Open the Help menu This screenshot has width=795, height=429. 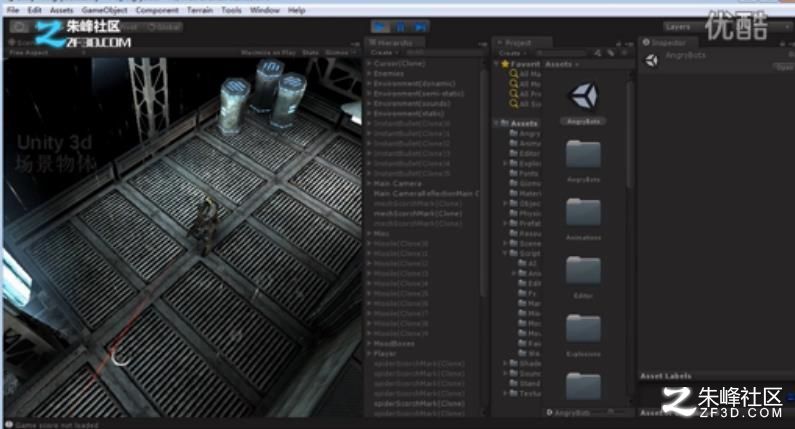(297, 10)
